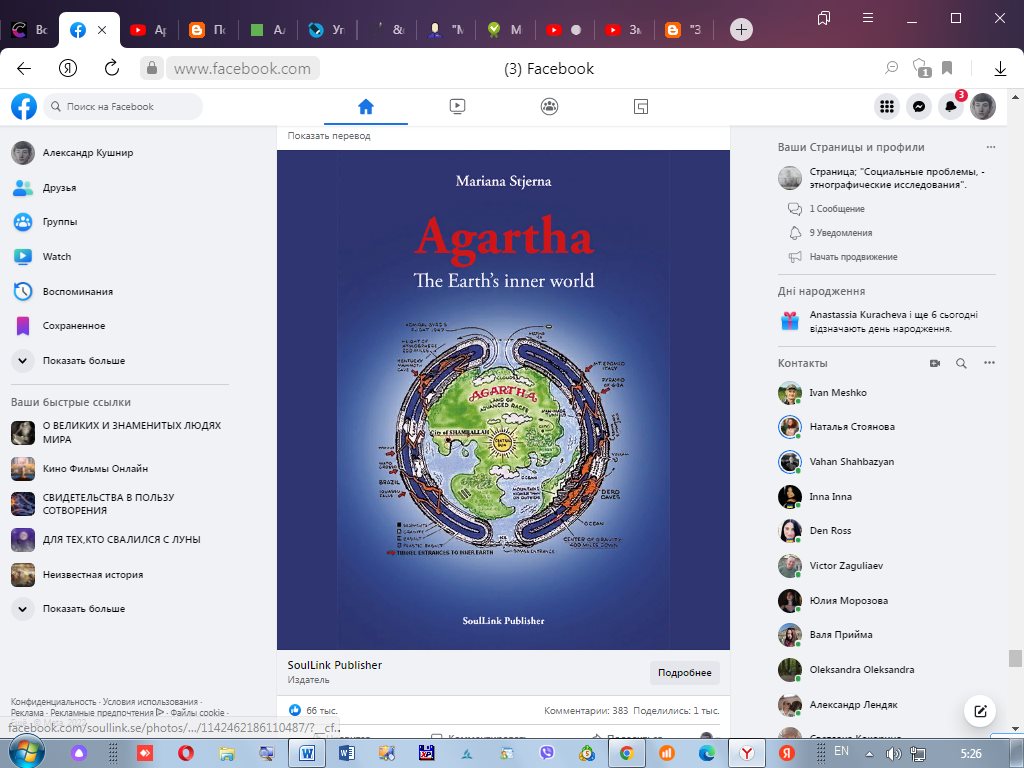Viewport: 1024px width, 768px height.
Task: Click Показать перевод above the post image
Action: (328, 136)
